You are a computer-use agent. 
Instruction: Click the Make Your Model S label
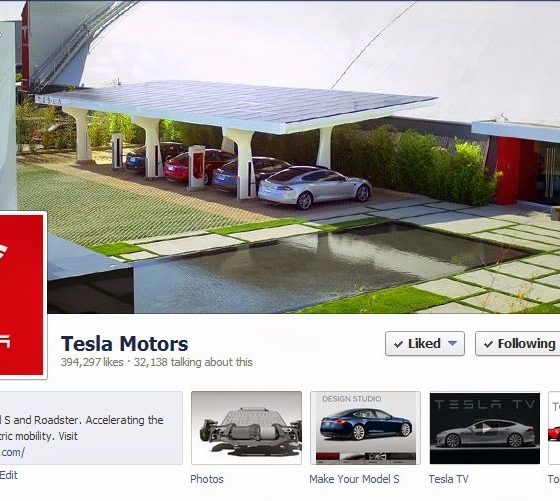point(354,479)
